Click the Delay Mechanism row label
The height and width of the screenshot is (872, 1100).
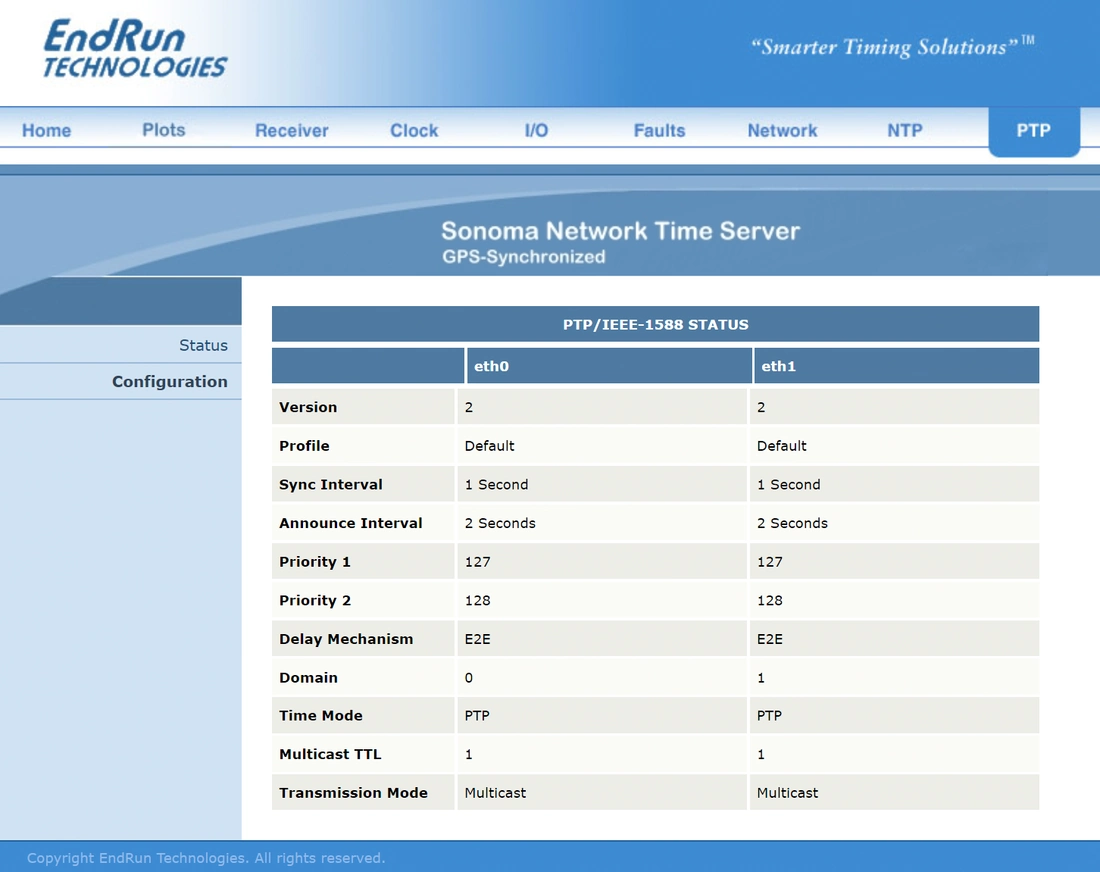[x=346, y=638]
